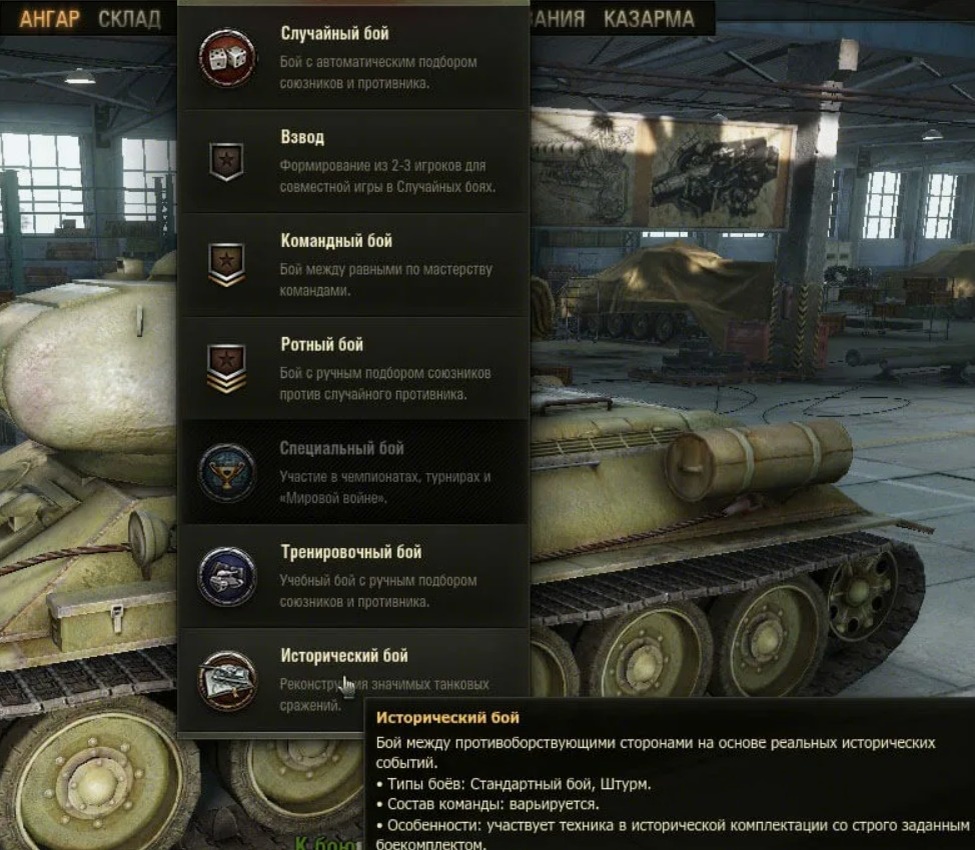Select the Специальный бой entry
This screenshot has width=975, height=850.
point(342,448)
